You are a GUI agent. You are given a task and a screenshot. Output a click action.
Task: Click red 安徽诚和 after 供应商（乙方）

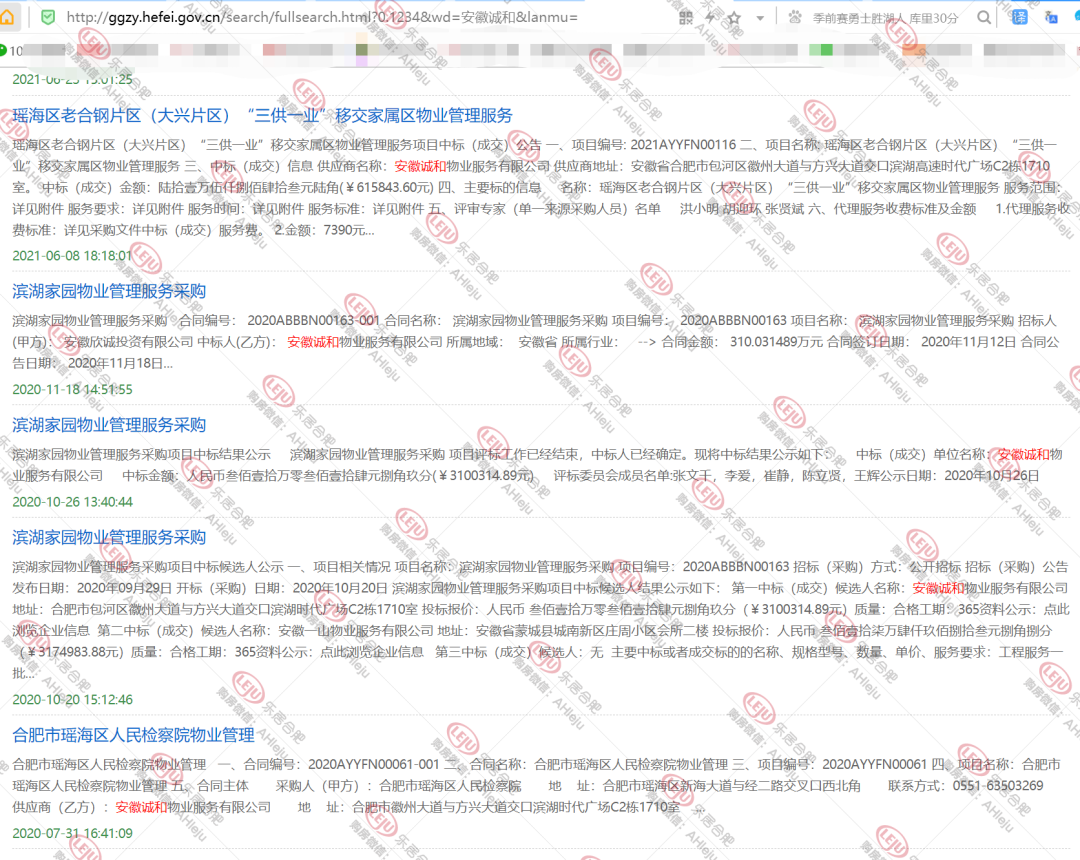pos(141,806)
